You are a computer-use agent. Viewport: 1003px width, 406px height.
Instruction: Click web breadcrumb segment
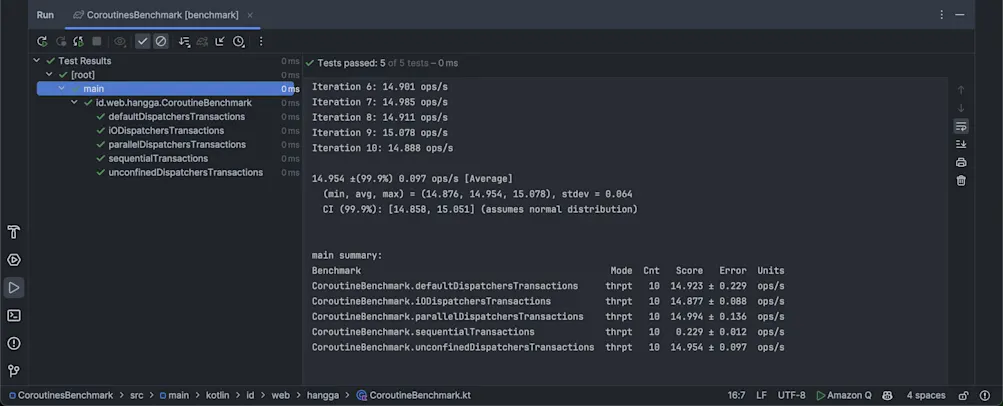coord(280,395)
